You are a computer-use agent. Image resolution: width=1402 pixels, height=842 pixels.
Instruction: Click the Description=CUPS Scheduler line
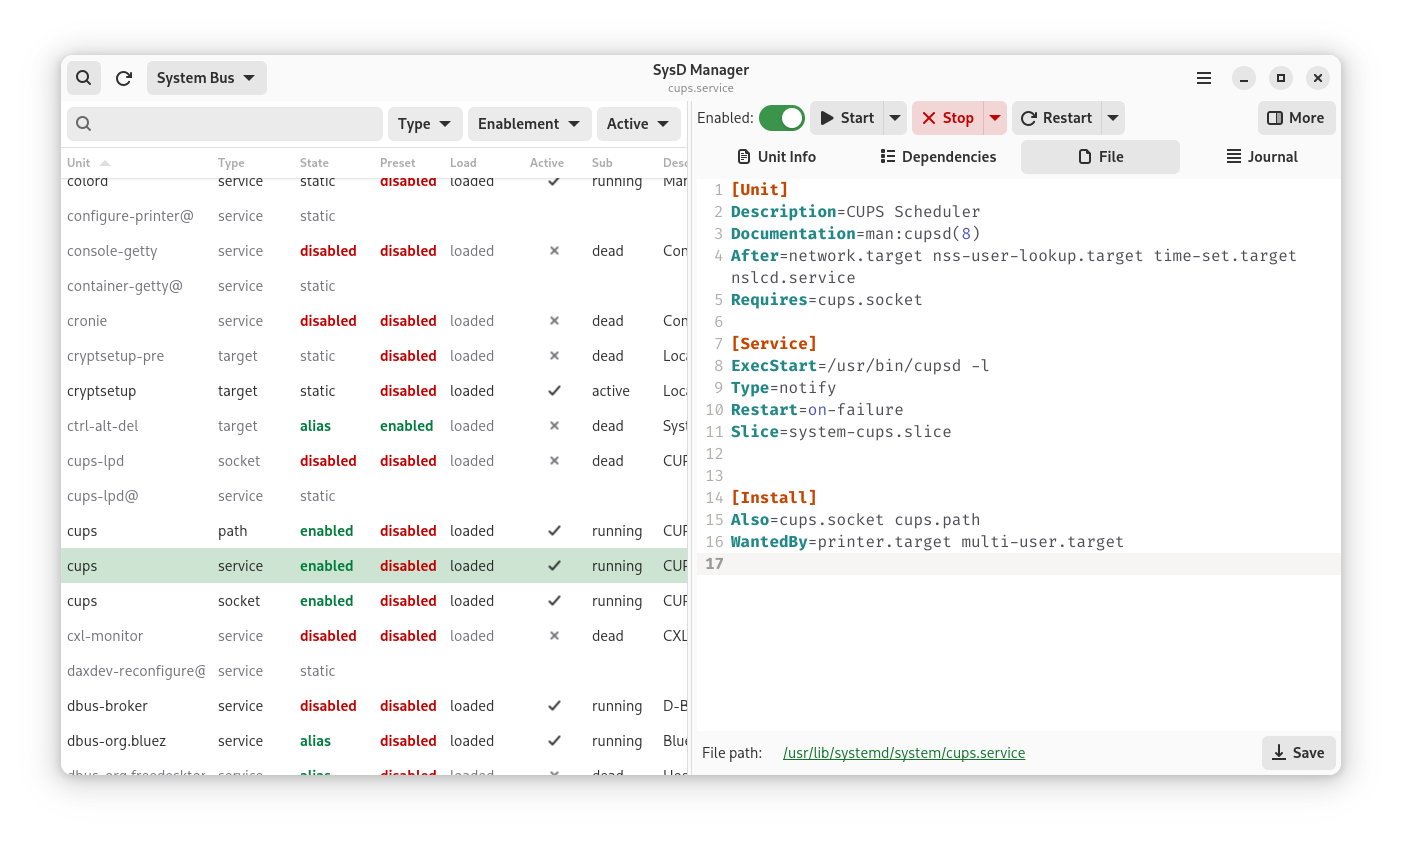[855, 212]
